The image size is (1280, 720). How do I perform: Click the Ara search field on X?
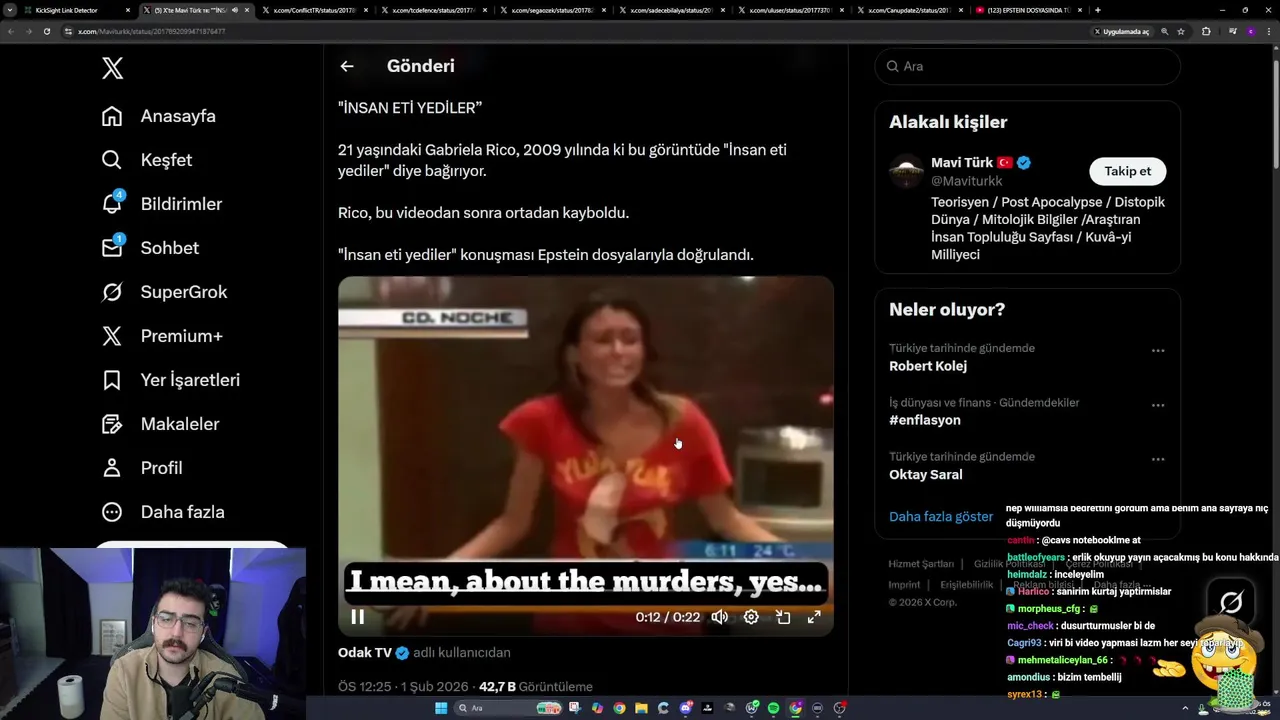(1027, 66)
